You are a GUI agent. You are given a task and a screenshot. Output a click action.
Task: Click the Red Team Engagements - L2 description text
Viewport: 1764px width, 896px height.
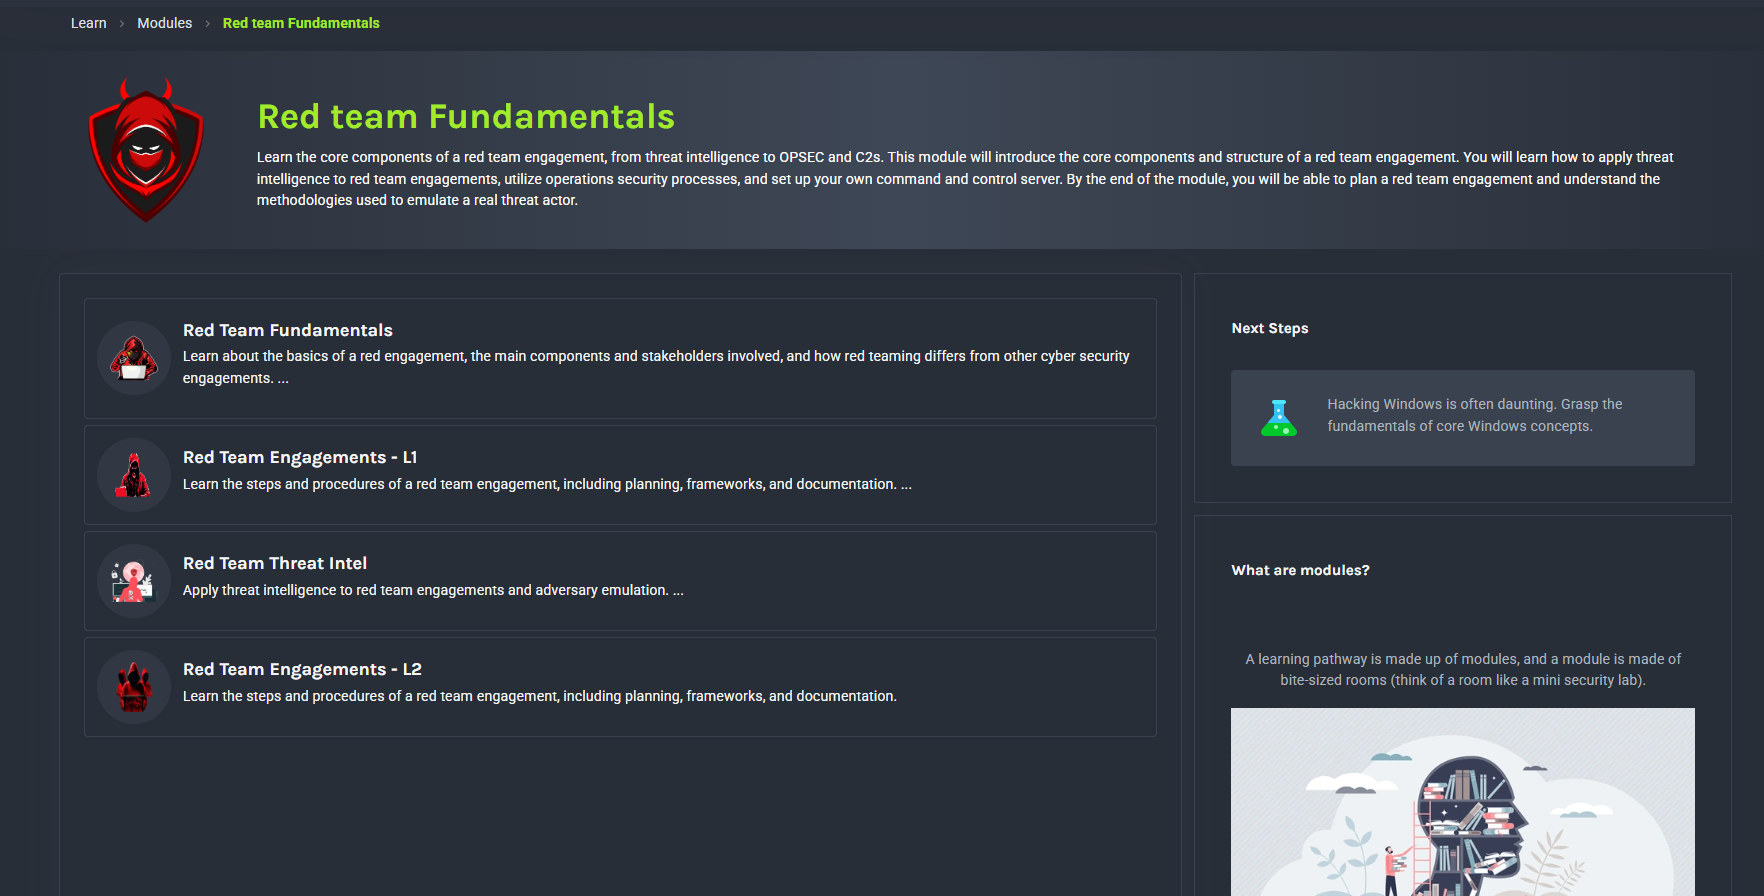click(540, 696)
